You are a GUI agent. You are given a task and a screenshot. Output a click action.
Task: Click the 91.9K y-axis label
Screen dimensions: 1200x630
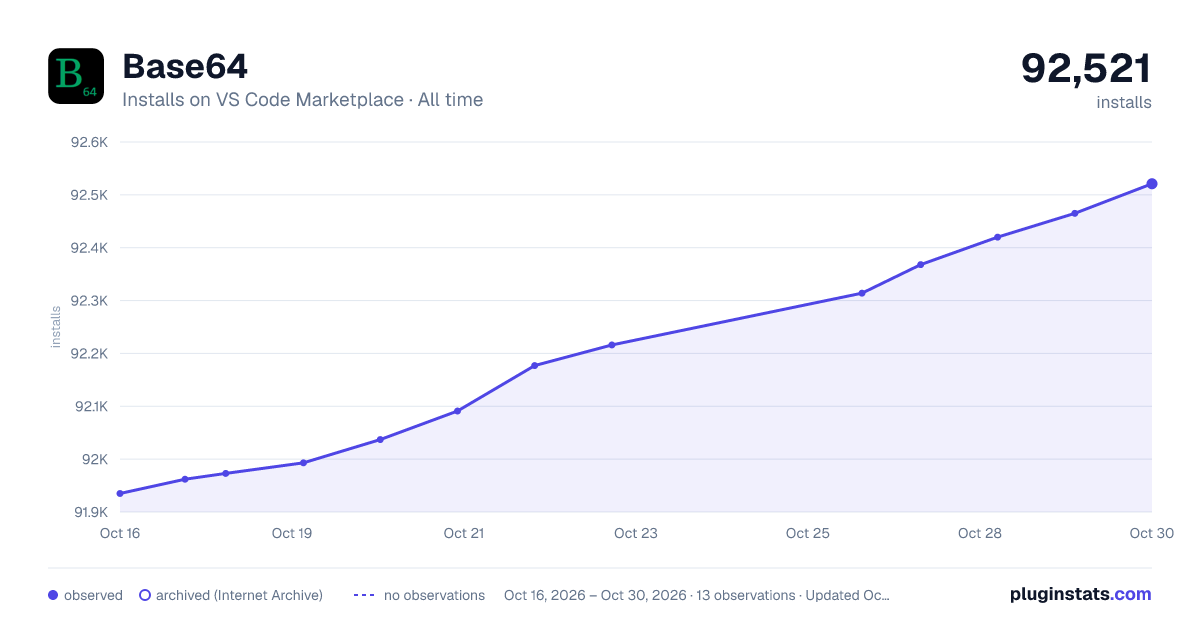tap(89, 512)
